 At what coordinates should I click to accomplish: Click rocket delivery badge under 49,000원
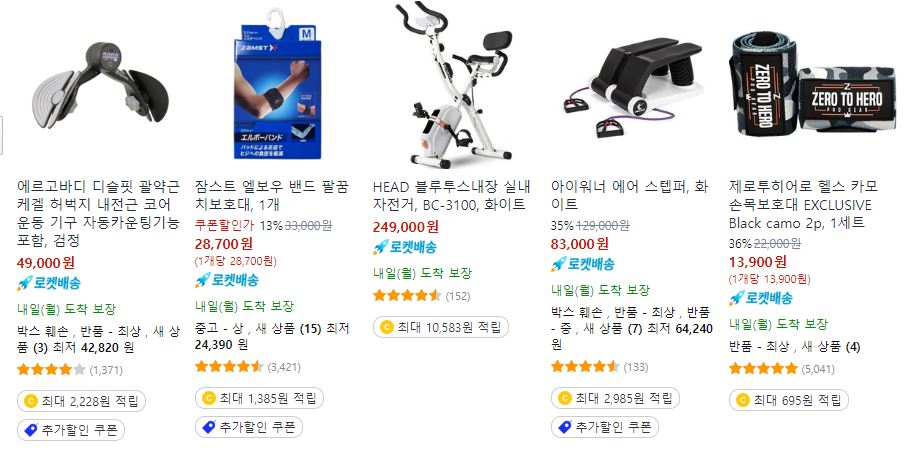[49, 283]
